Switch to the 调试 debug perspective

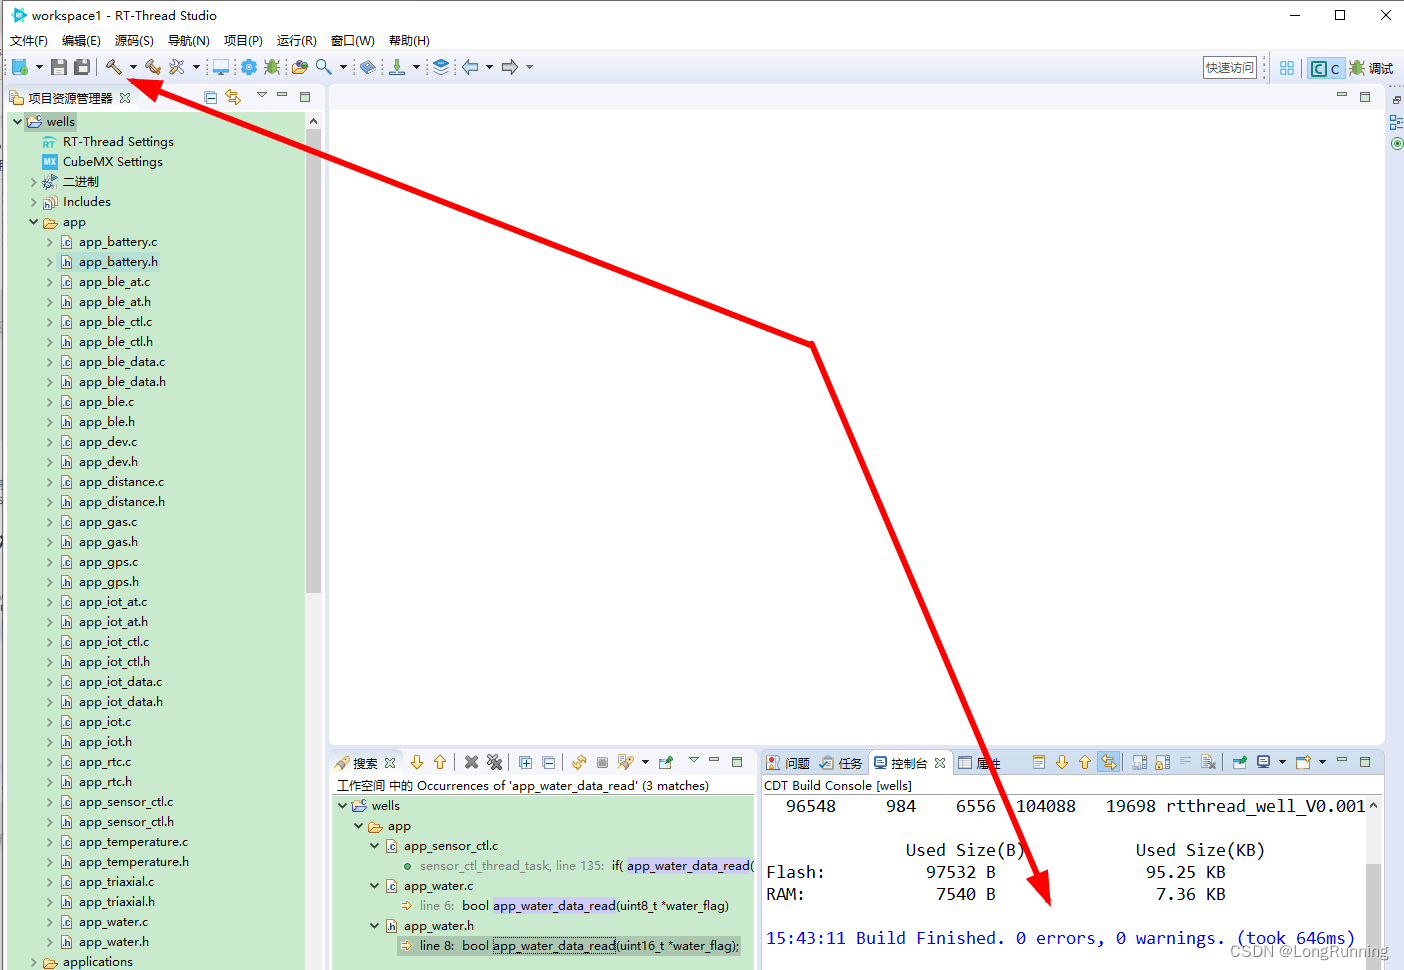point(1371,68)
